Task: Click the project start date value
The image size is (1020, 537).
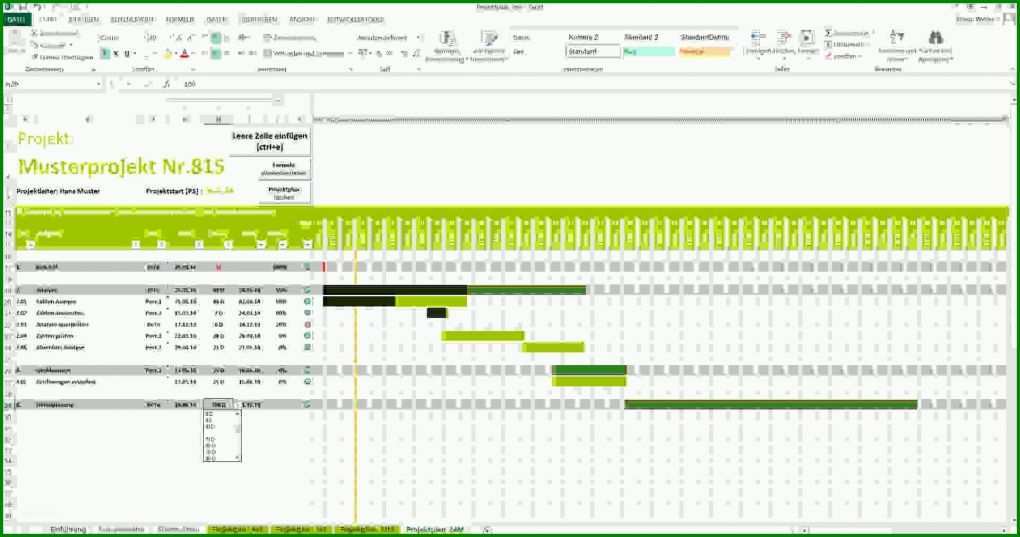Action: pyautogui.click(x=220, y=191)
